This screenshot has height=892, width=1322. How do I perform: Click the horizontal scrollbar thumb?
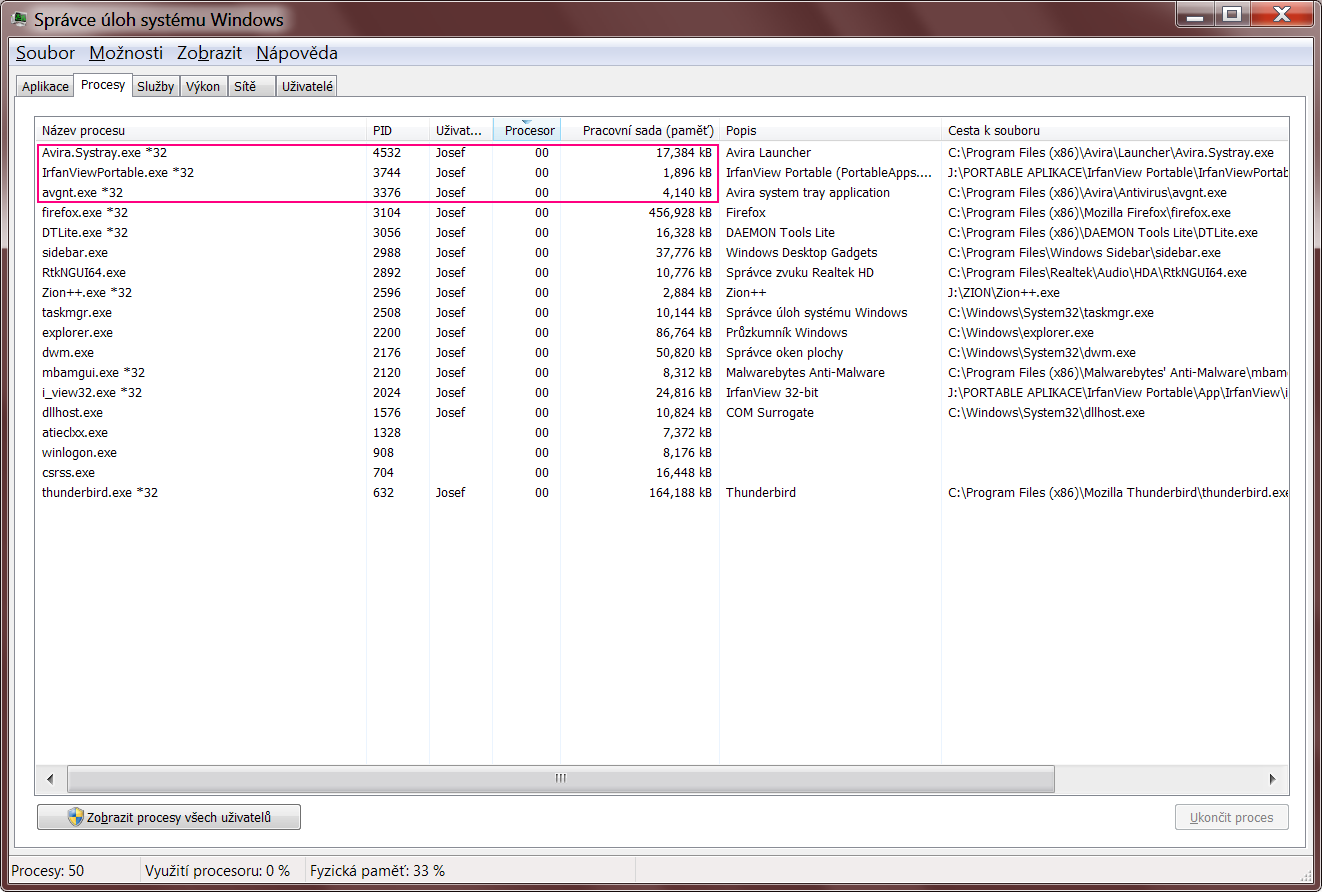(560, 778)
